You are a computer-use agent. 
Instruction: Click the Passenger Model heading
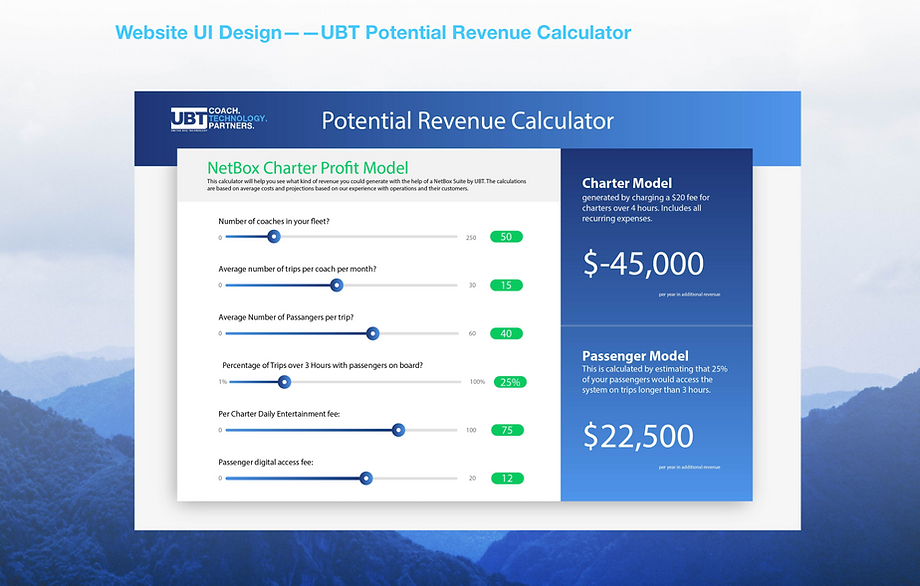point(635,355)
